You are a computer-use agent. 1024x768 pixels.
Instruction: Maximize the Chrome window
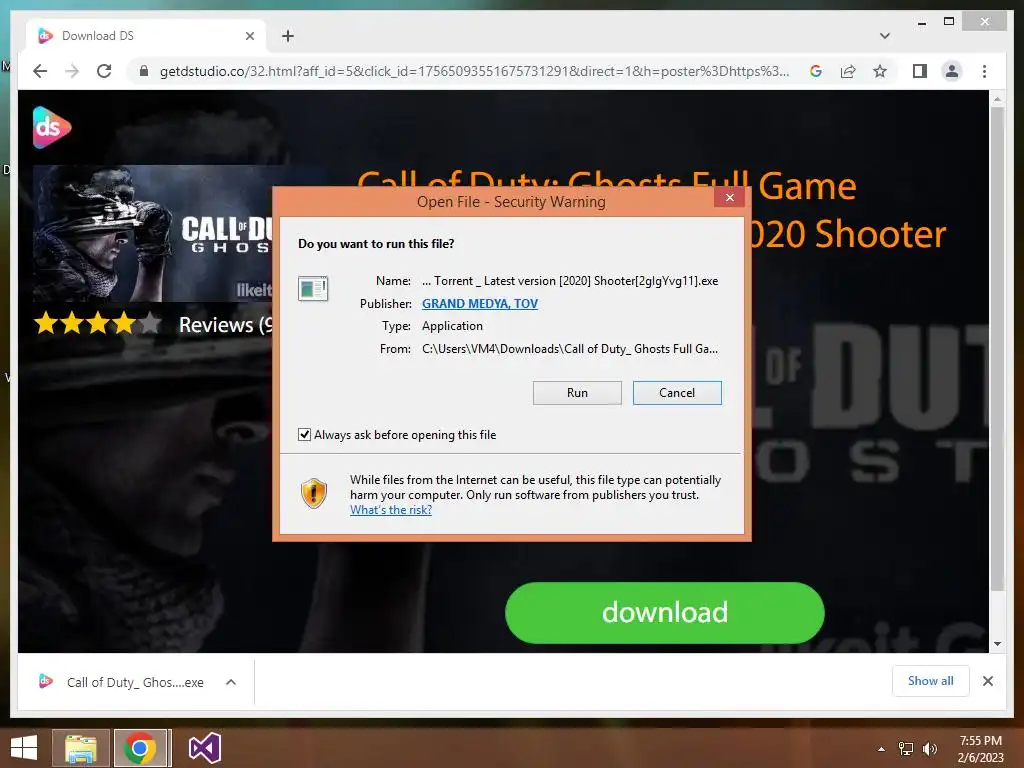click(x=949, y=22)
